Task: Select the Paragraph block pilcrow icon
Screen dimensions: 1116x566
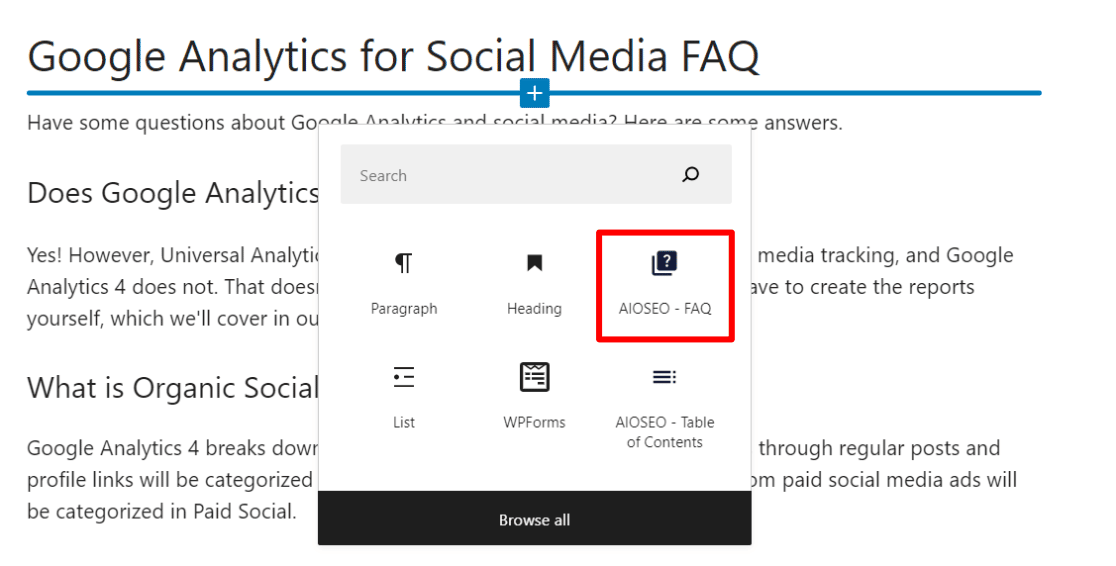Action: [403, 263]
